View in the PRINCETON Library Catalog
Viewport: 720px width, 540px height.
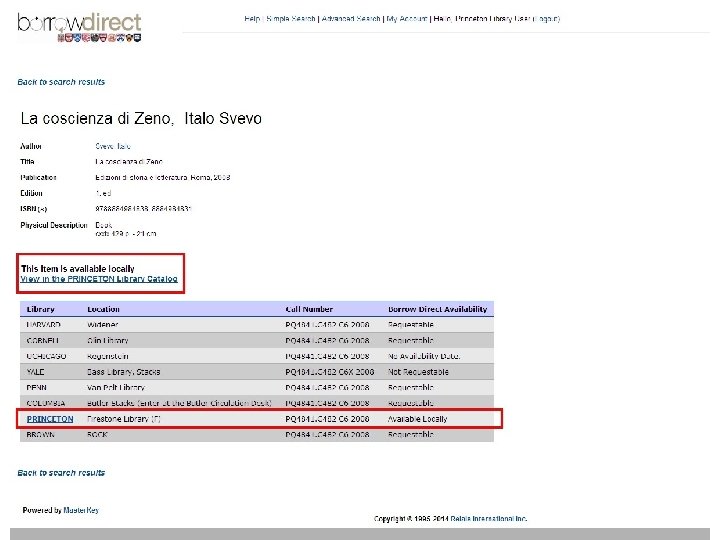tap(99, 279)
